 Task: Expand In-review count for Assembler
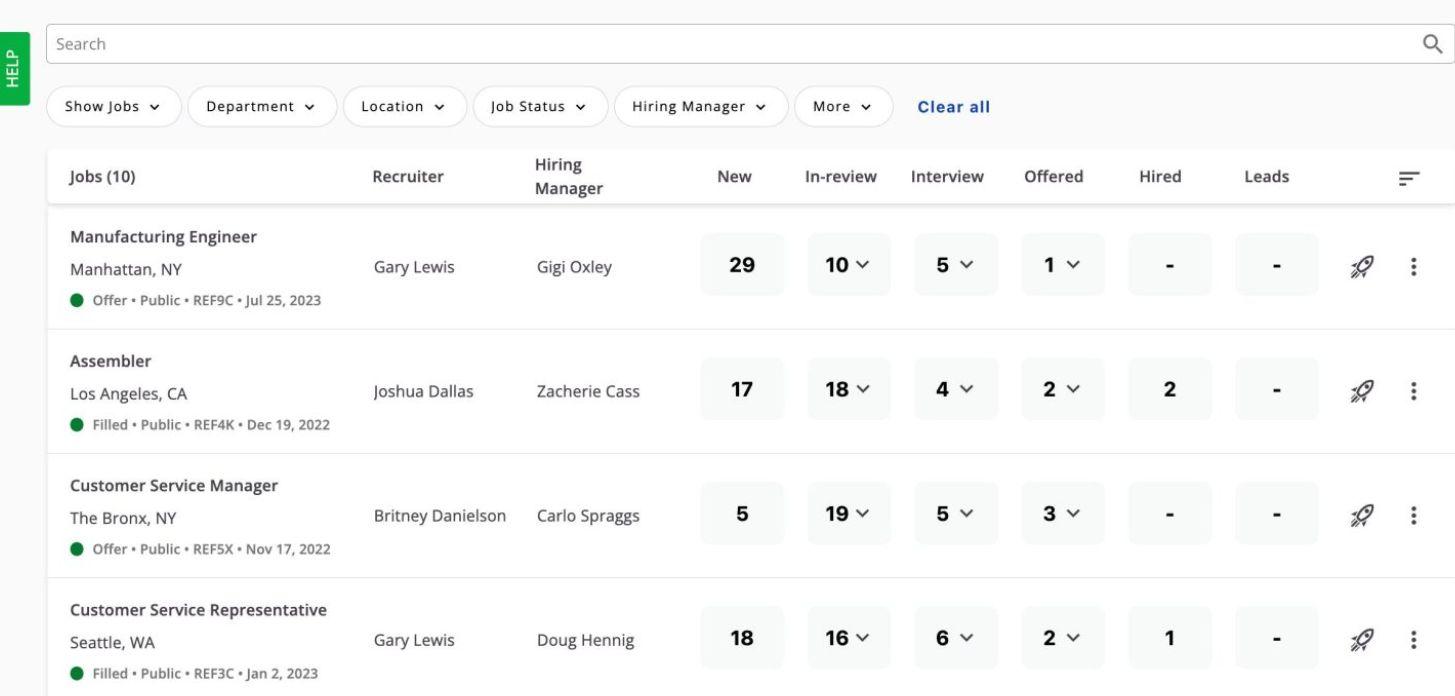(848, 390)
